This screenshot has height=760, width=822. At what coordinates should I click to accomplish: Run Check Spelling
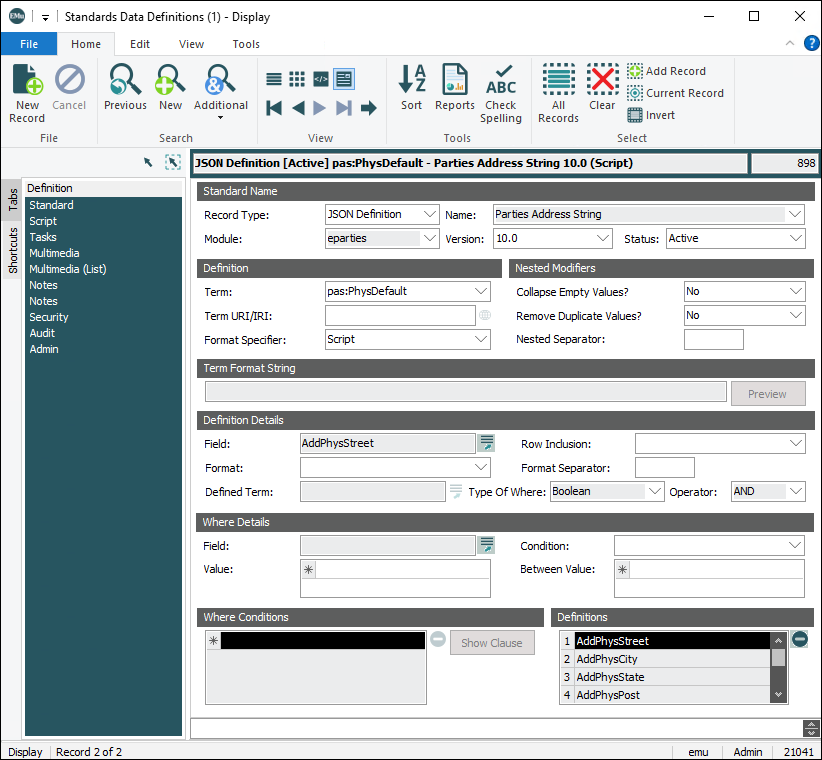(x=501, y=90)
